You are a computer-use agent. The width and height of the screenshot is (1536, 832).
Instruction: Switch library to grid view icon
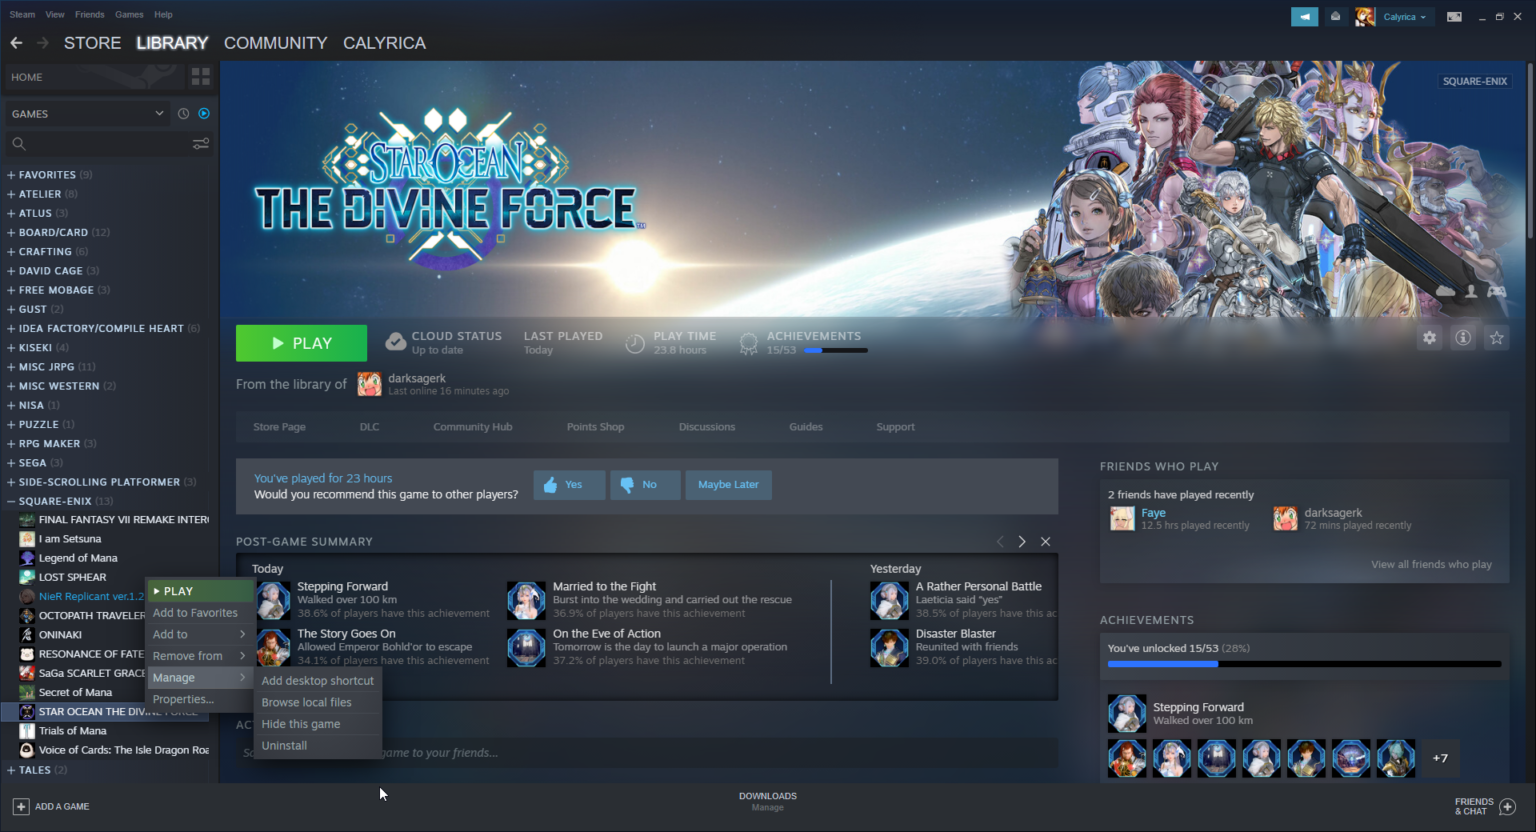200,77
